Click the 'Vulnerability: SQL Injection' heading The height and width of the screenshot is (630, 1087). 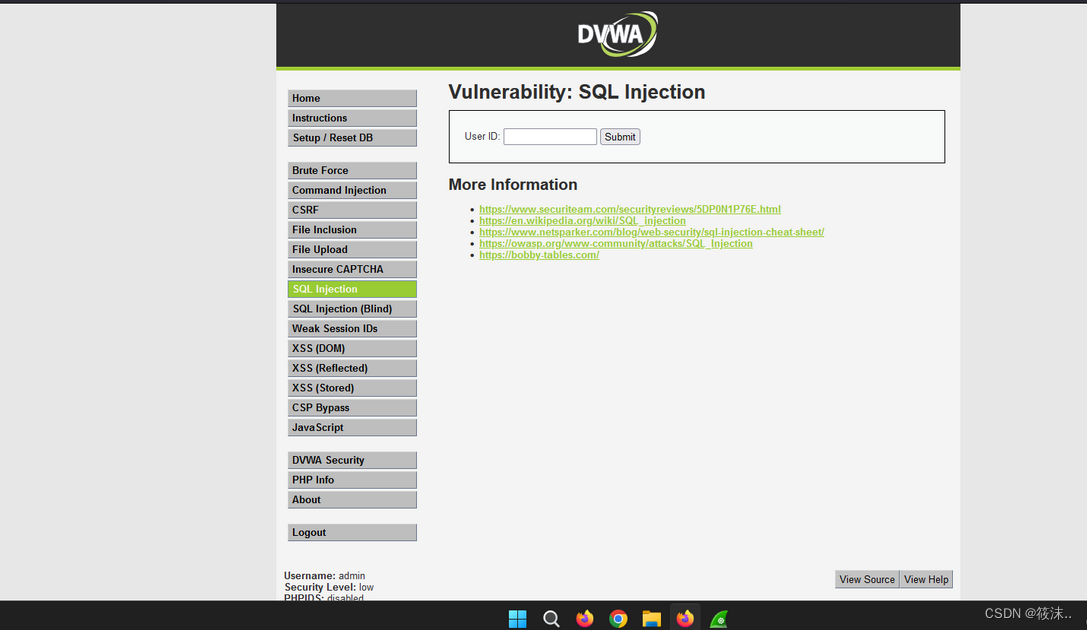point(577,92)
